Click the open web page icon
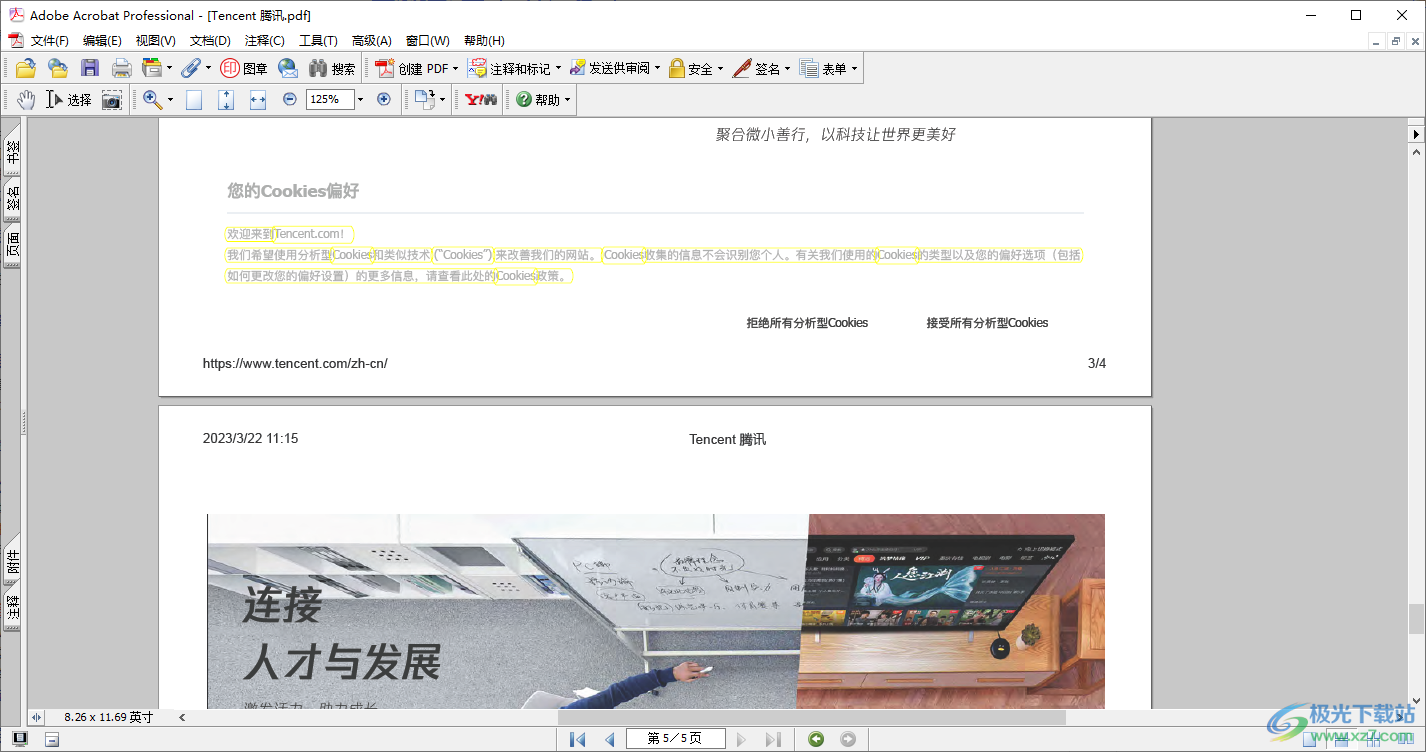This screenshot has height=752, width=1426. 58,68
